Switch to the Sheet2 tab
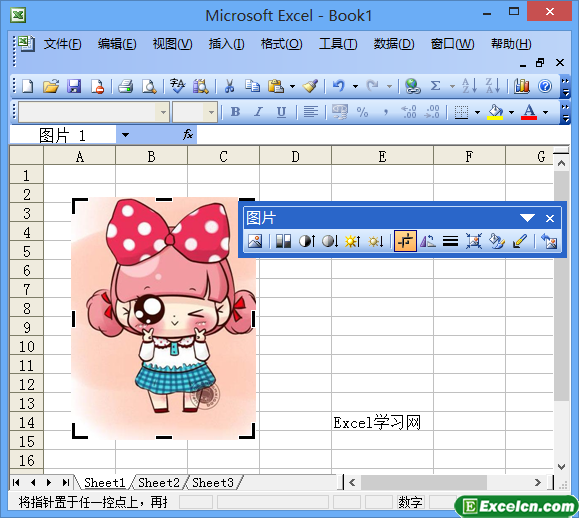The height and width of the screenshot is (518, 579). tap(159, 483)
